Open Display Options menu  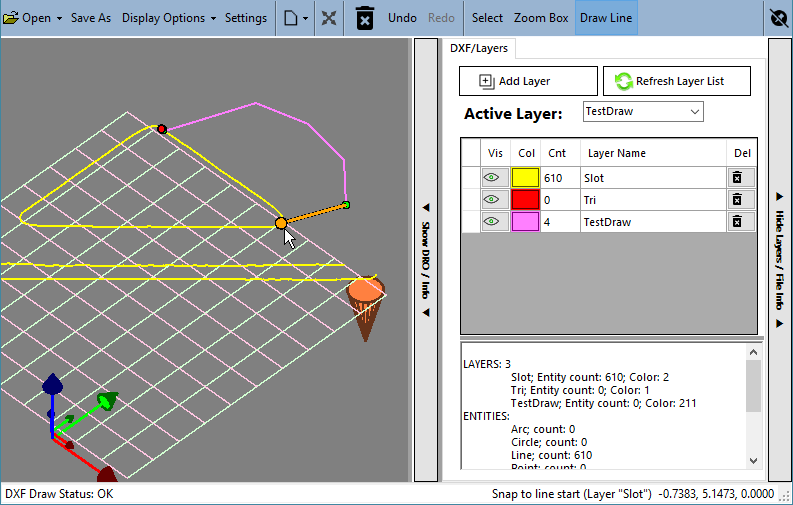point(168,18)
